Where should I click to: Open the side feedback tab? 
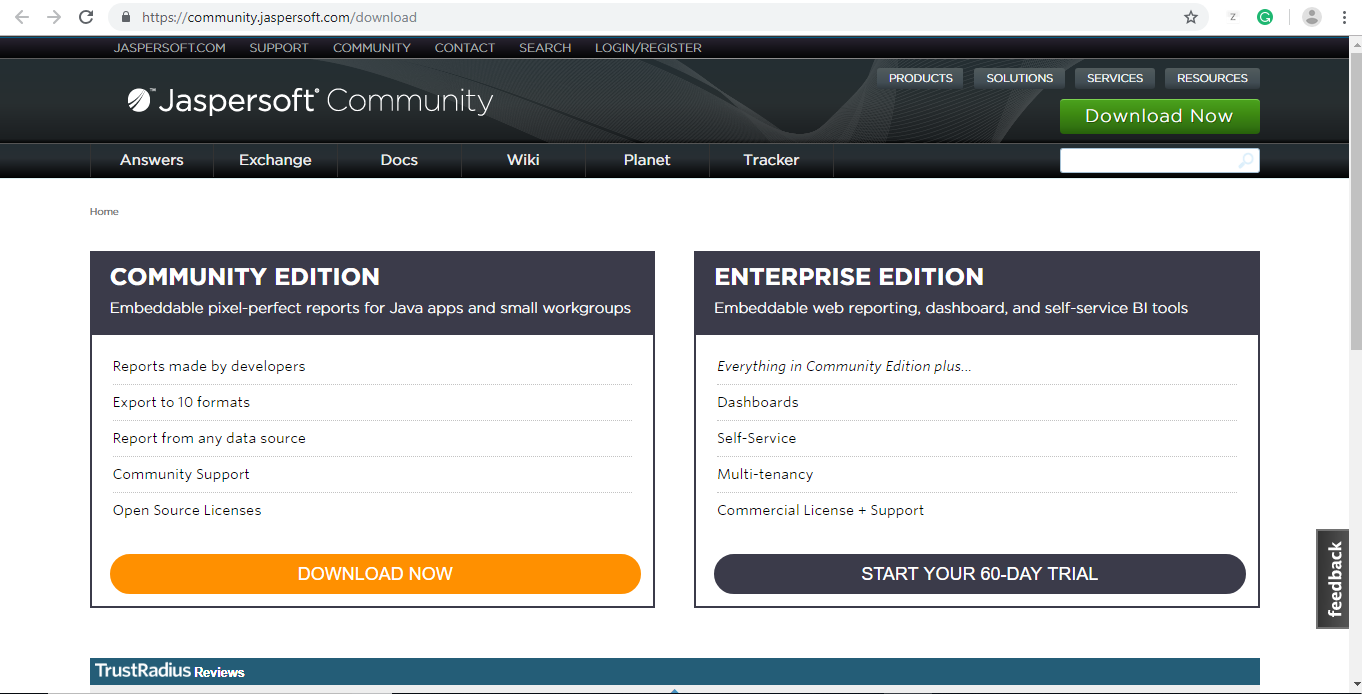(1334, 579)
